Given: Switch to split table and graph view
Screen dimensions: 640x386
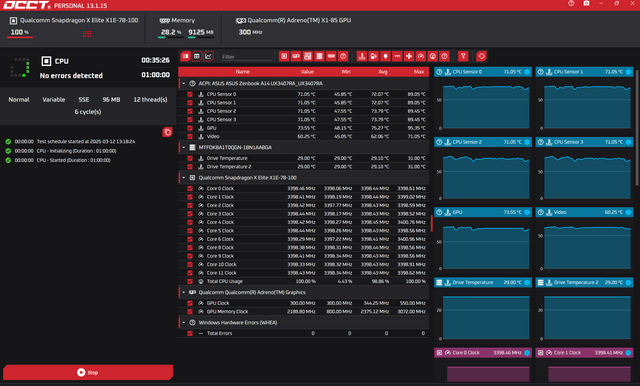Looking at the screenshot, I should pos(185,56).
